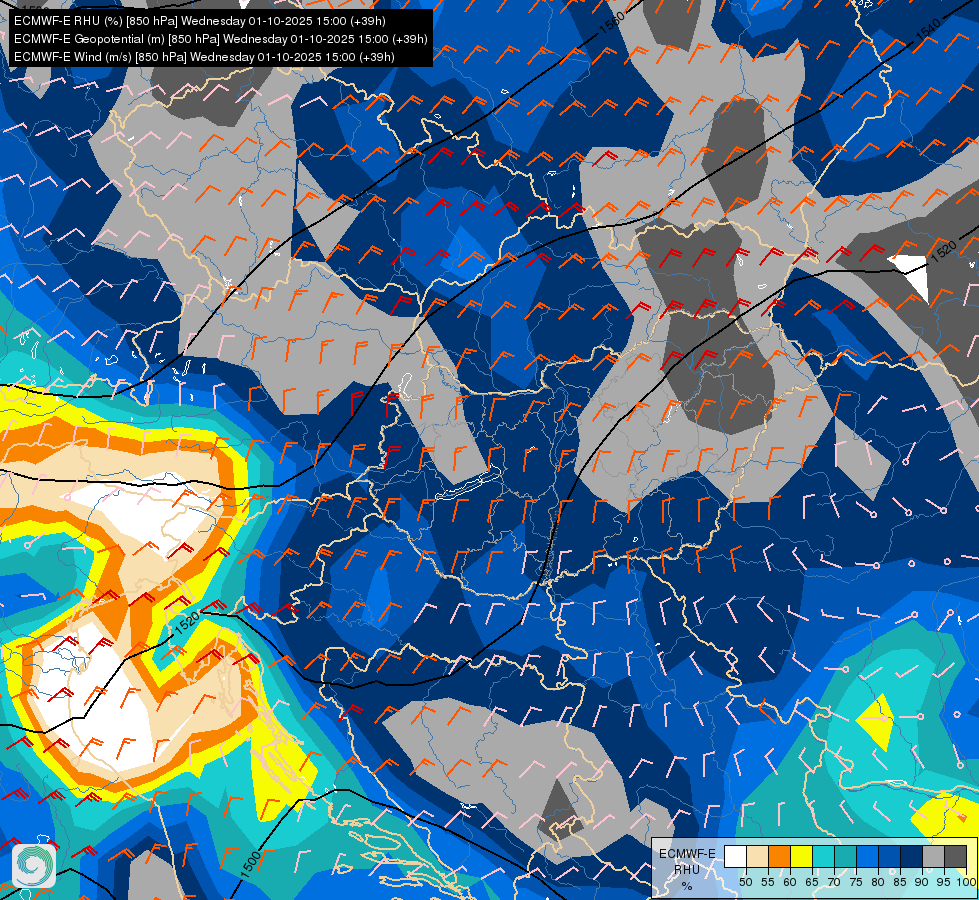
Task: Click the ECMWF-E RHU 850 hPa title line
Action: (200, 21)
